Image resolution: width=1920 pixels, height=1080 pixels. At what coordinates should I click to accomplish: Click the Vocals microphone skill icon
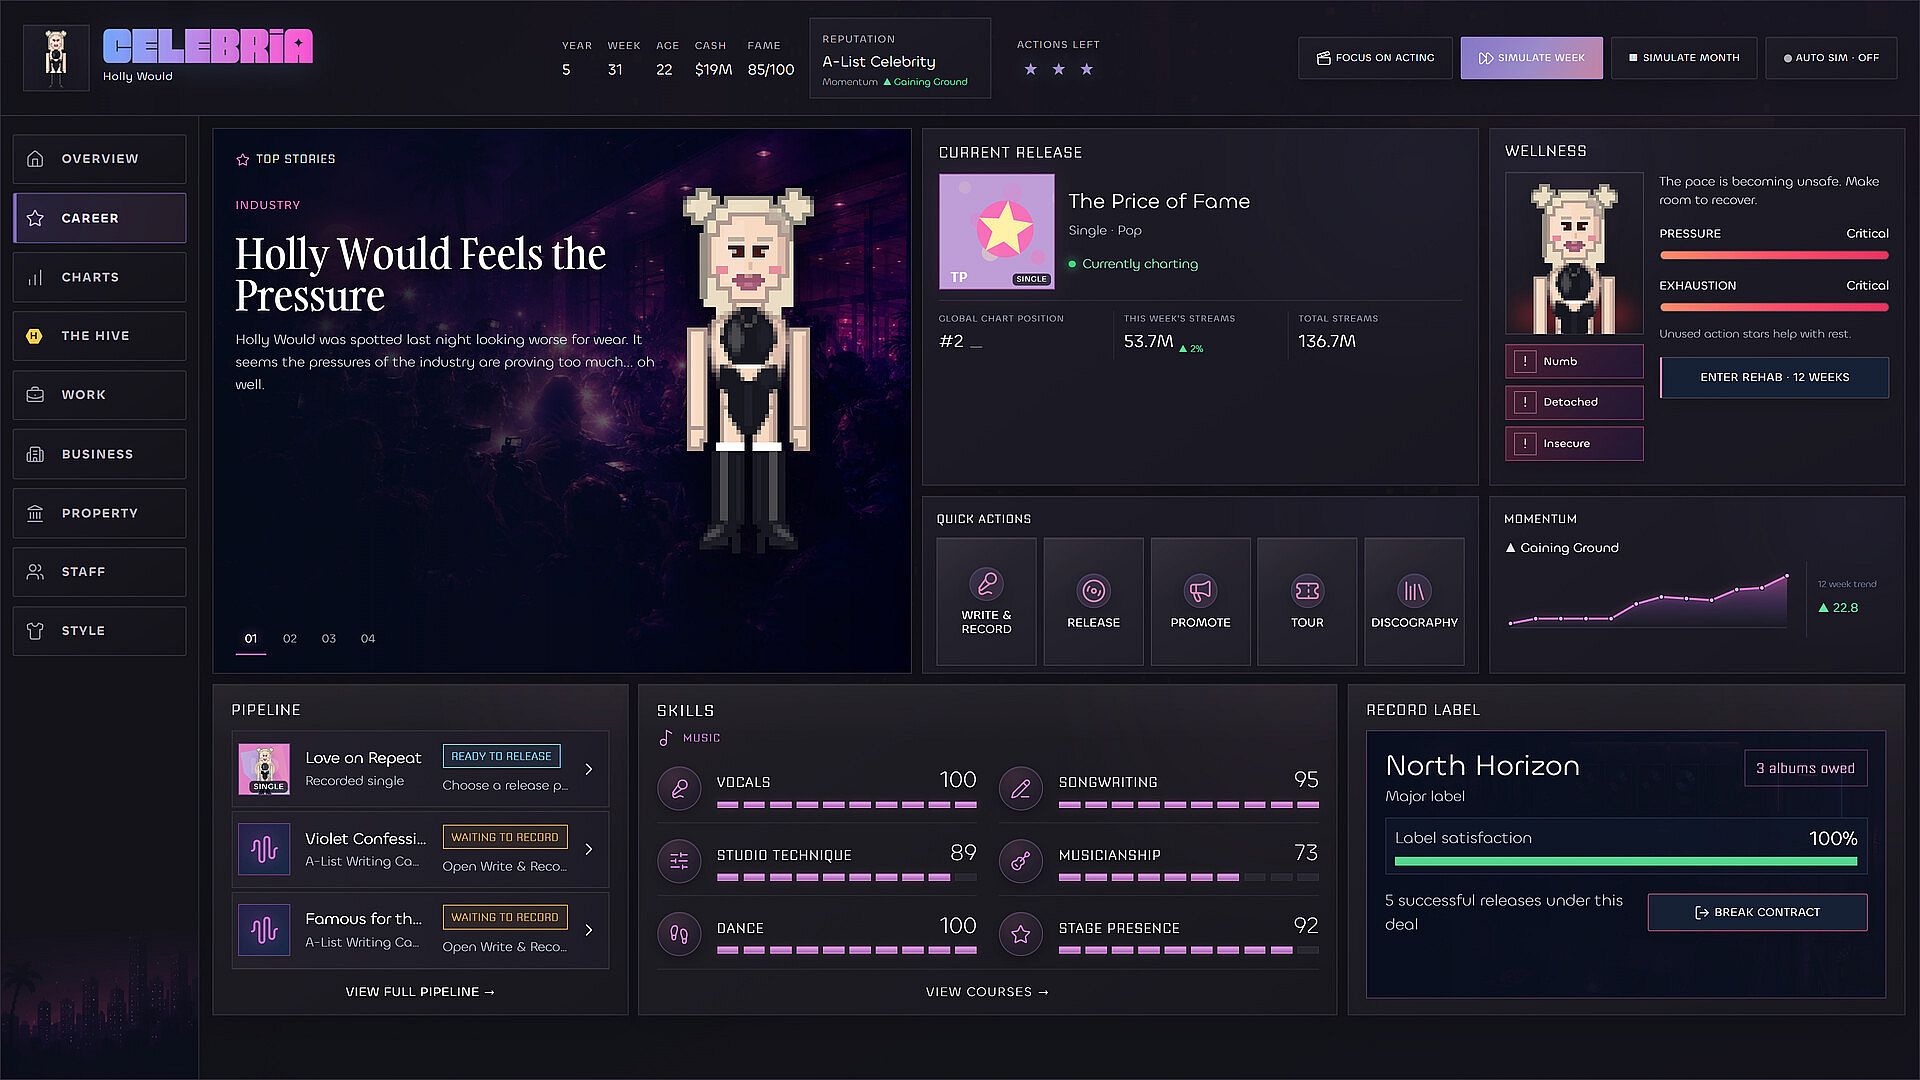pos(679,789)
